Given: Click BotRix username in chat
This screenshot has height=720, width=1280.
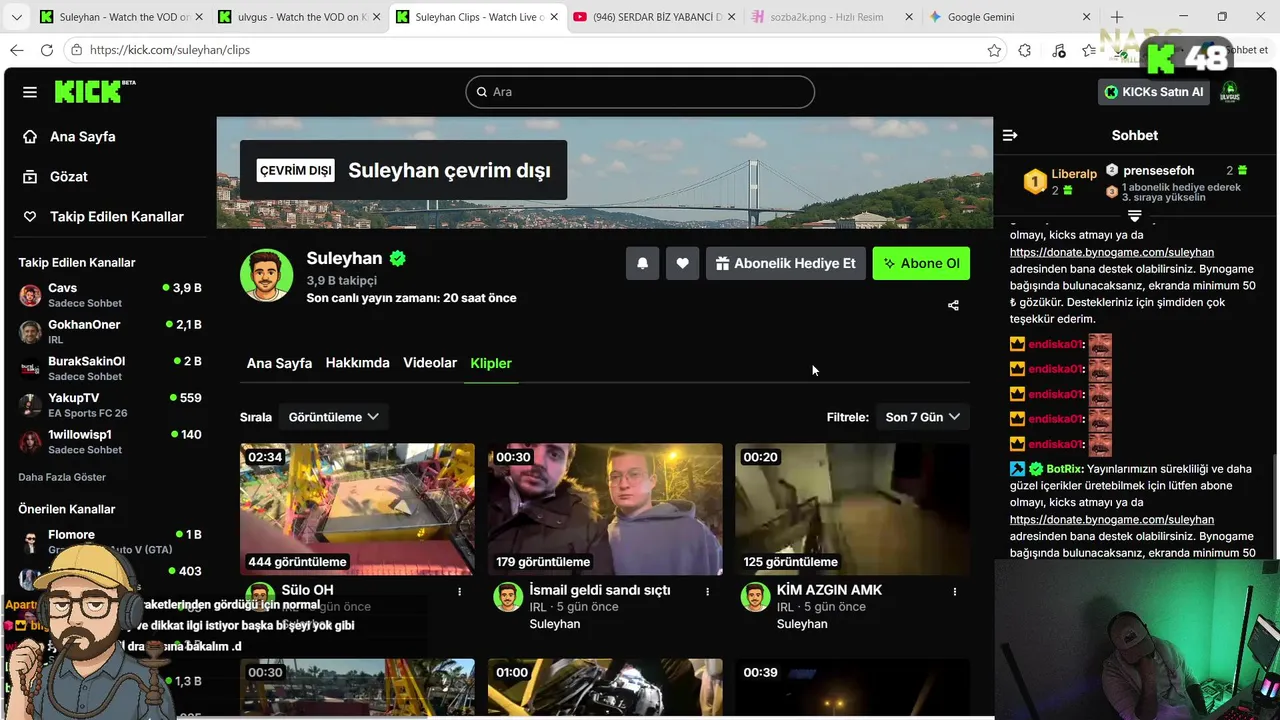Looking at the screenshot, I should click(x=1065, y=469).
